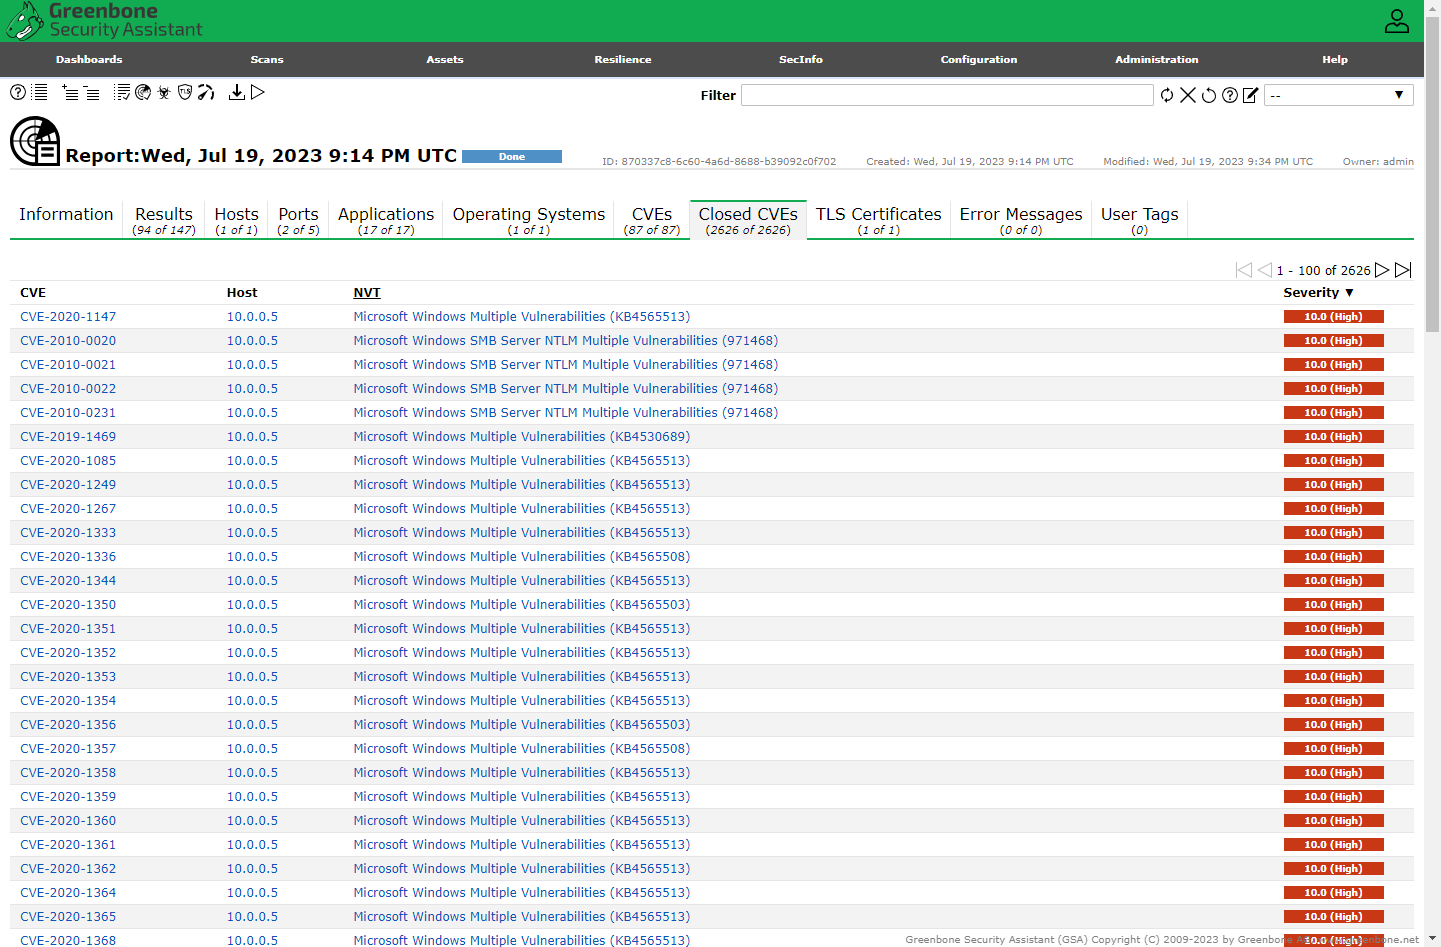Open the corresponding task icon
This screenshot has width=1441, height=947.
click(x=122, y=92)
